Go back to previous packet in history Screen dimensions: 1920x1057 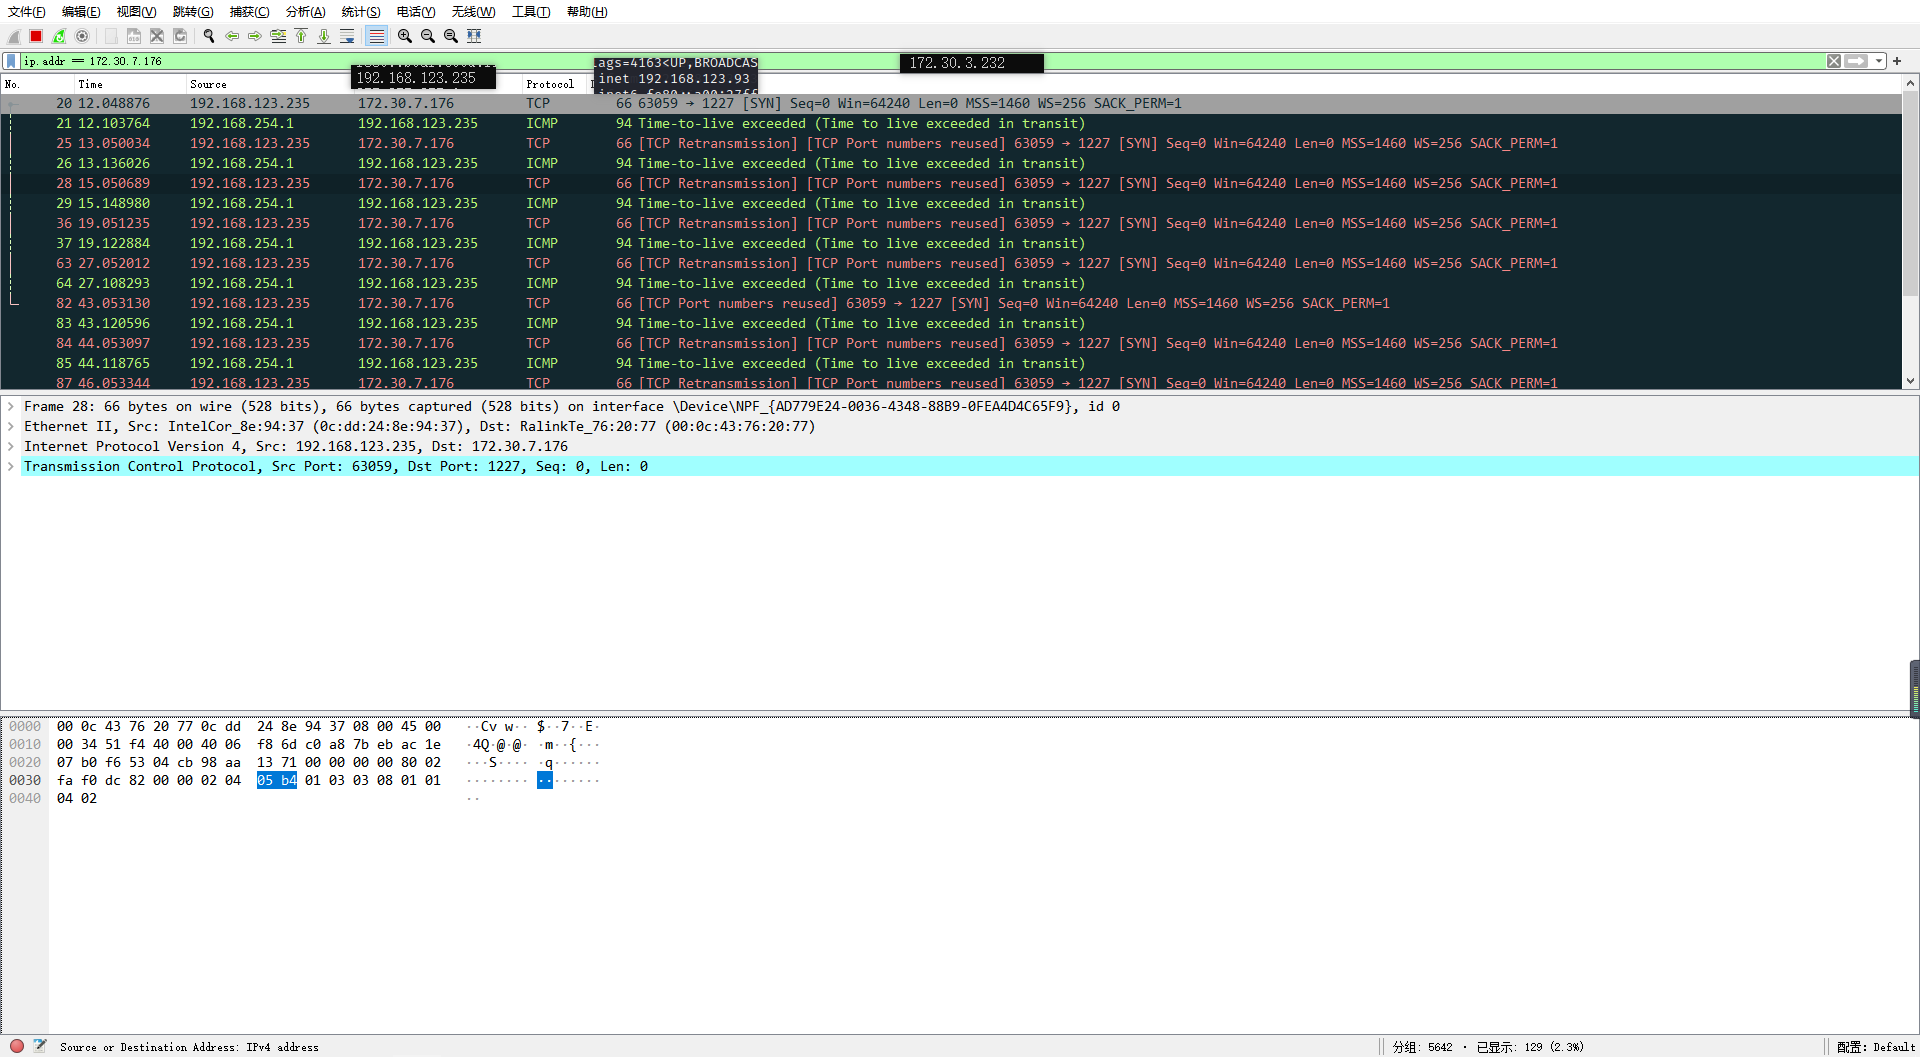[x=232, y=36]
